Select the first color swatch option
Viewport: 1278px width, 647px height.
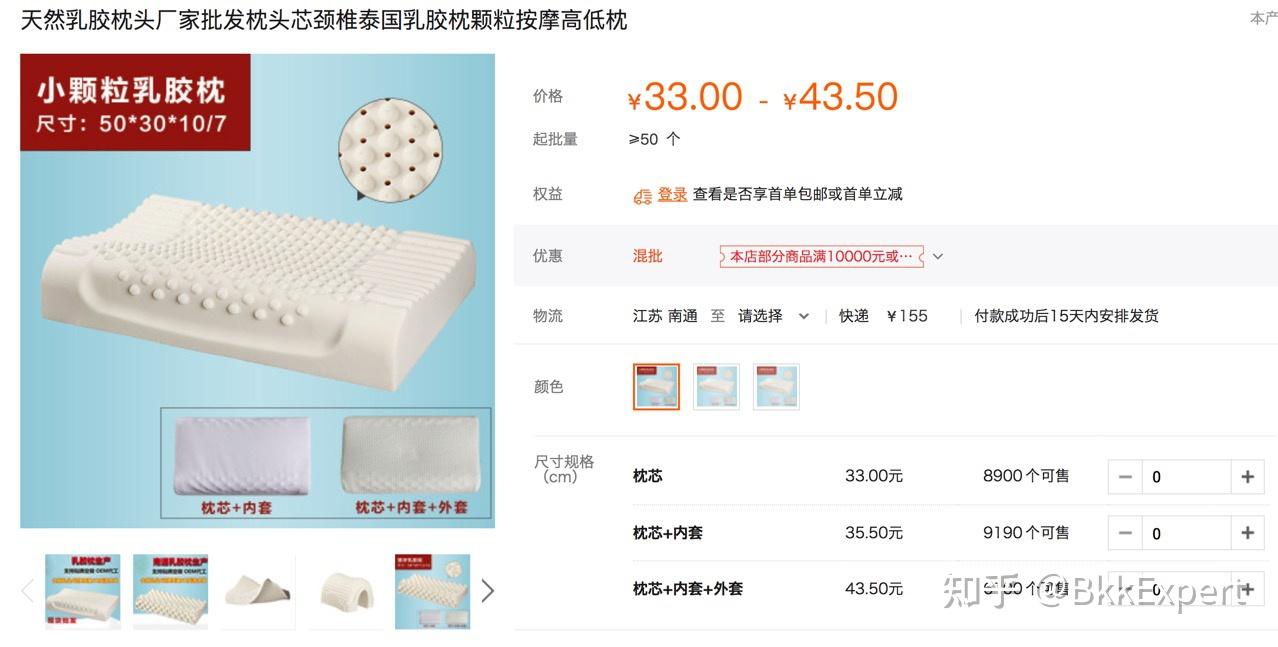click(656, 386)
